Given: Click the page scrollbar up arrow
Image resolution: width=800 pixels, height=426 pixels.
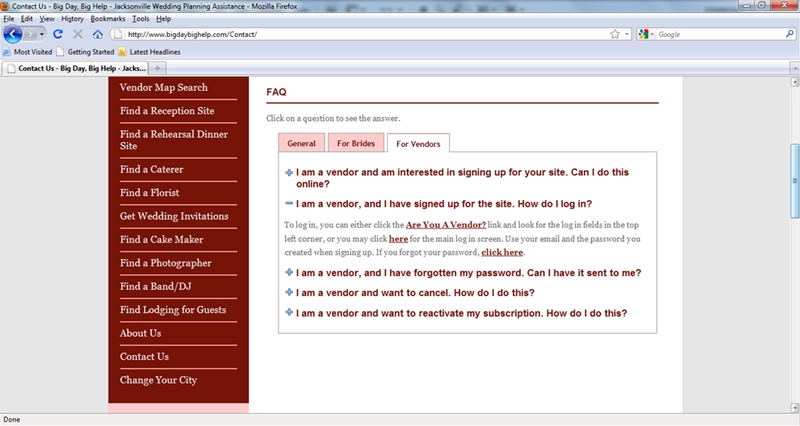Looking at the screenshot, I should tap(794, 82).
